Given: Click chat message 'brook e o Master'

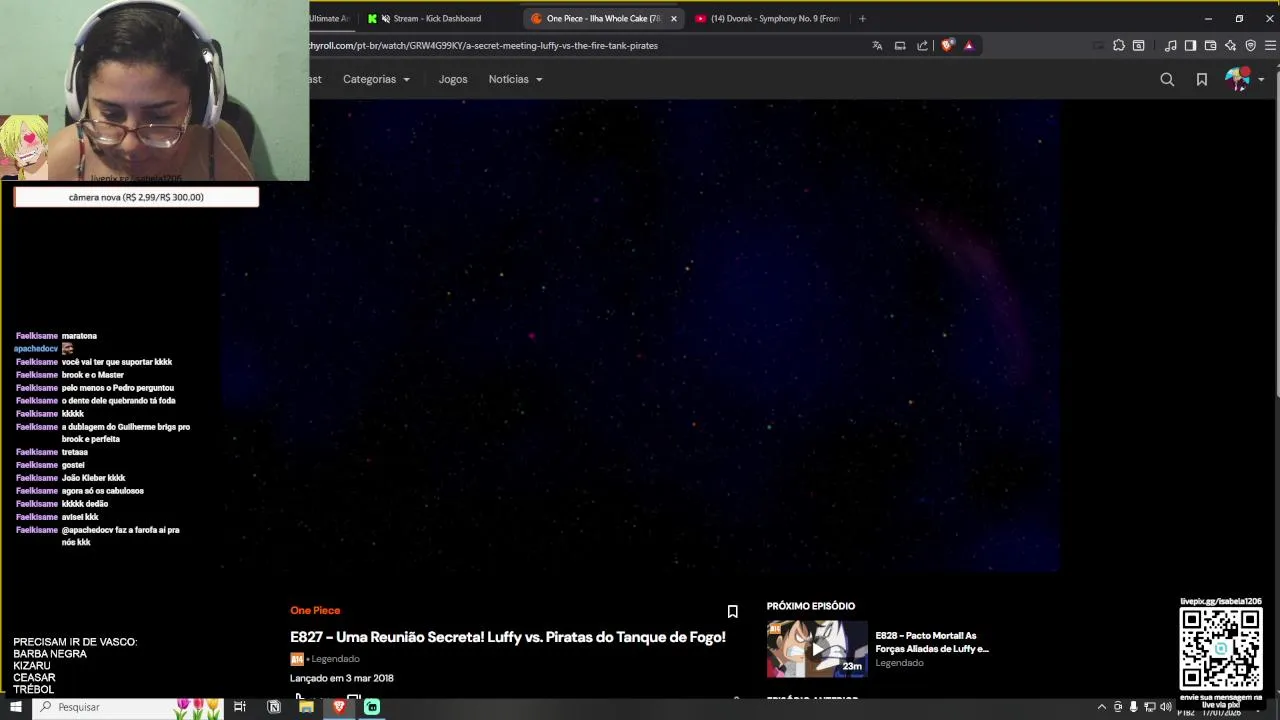Looking at the screenshot, I should click(x=93, y=375).
